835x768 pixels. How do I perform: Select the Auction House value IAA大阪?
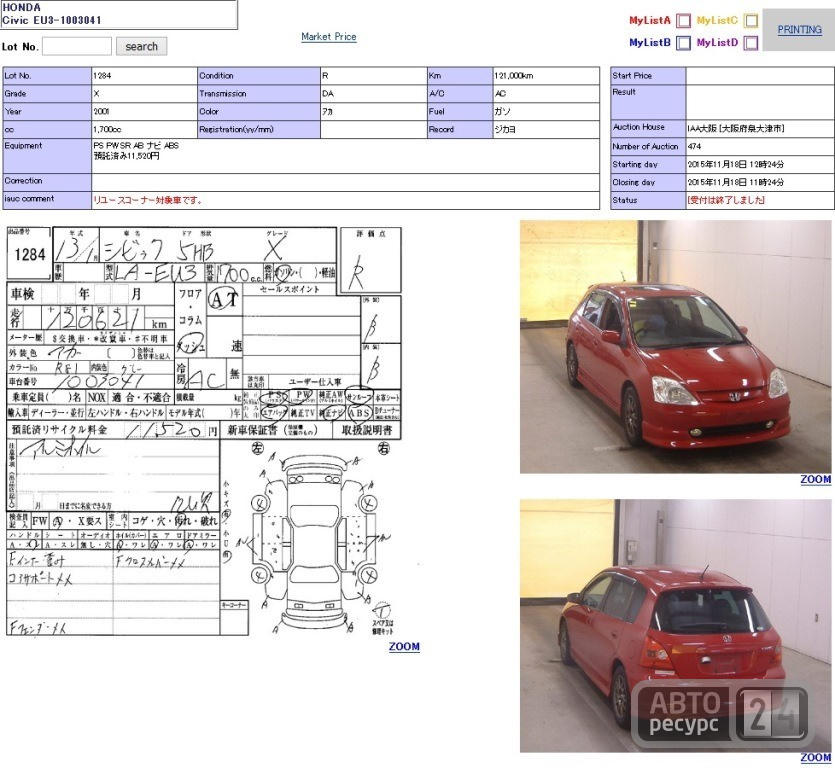coord(735,128)
